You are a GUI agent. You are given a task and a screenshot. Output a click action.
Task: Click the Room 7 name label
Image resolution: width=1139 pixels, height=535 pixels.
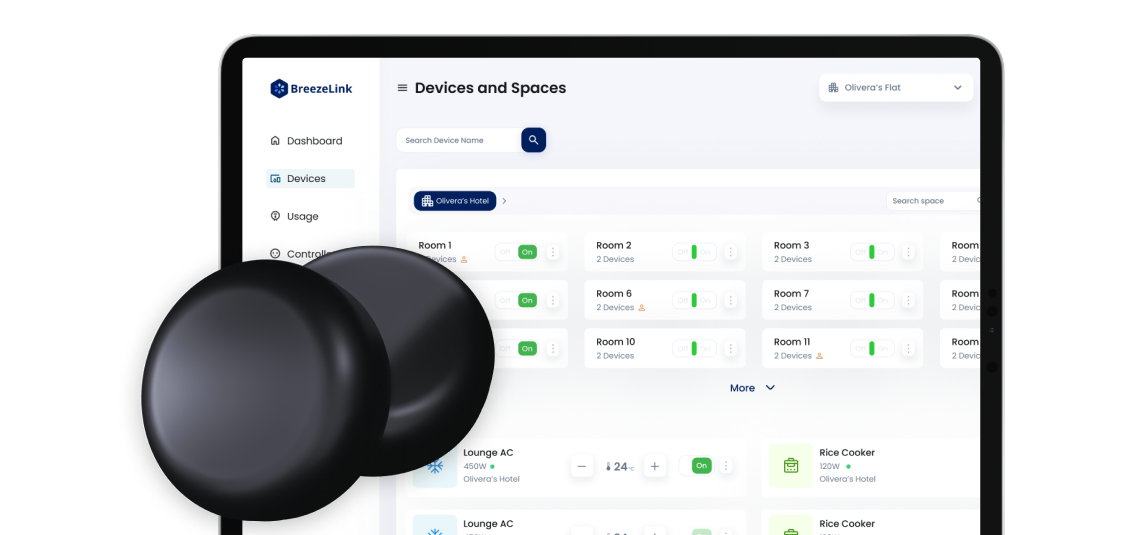coord(791,294)
